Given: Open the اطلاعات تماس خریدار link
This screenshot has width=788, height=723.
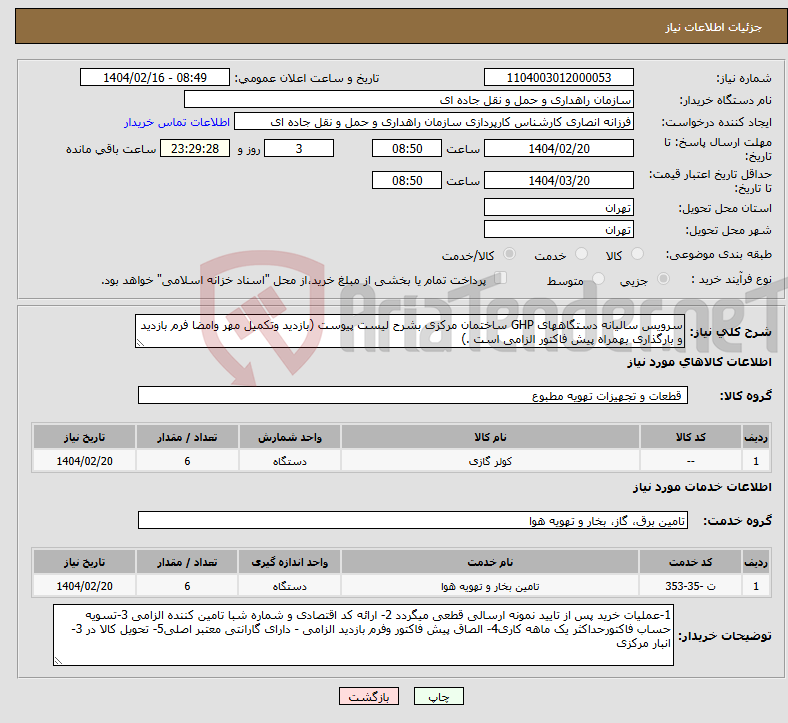Looking at the screenshot, I should tap(177, 122).
